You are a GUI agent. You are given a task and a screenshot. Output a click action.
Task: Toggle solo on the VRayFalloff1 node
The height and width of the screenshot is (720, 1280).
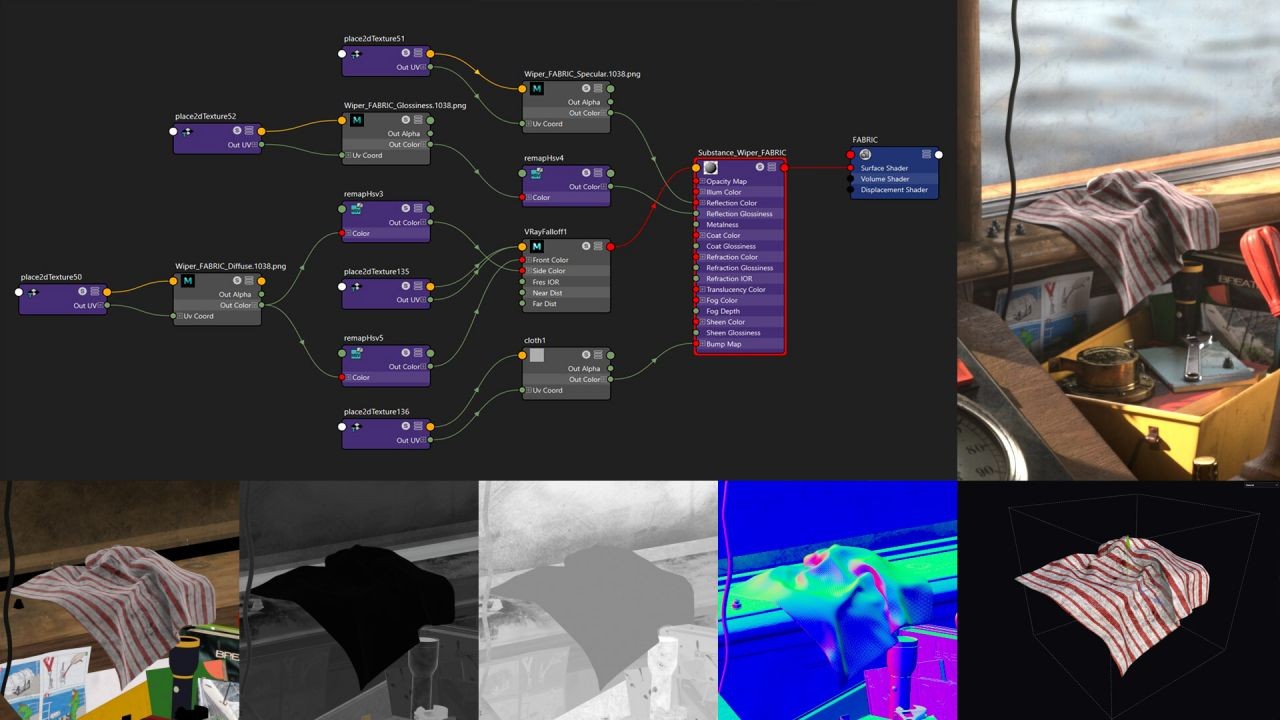[585, 246]
